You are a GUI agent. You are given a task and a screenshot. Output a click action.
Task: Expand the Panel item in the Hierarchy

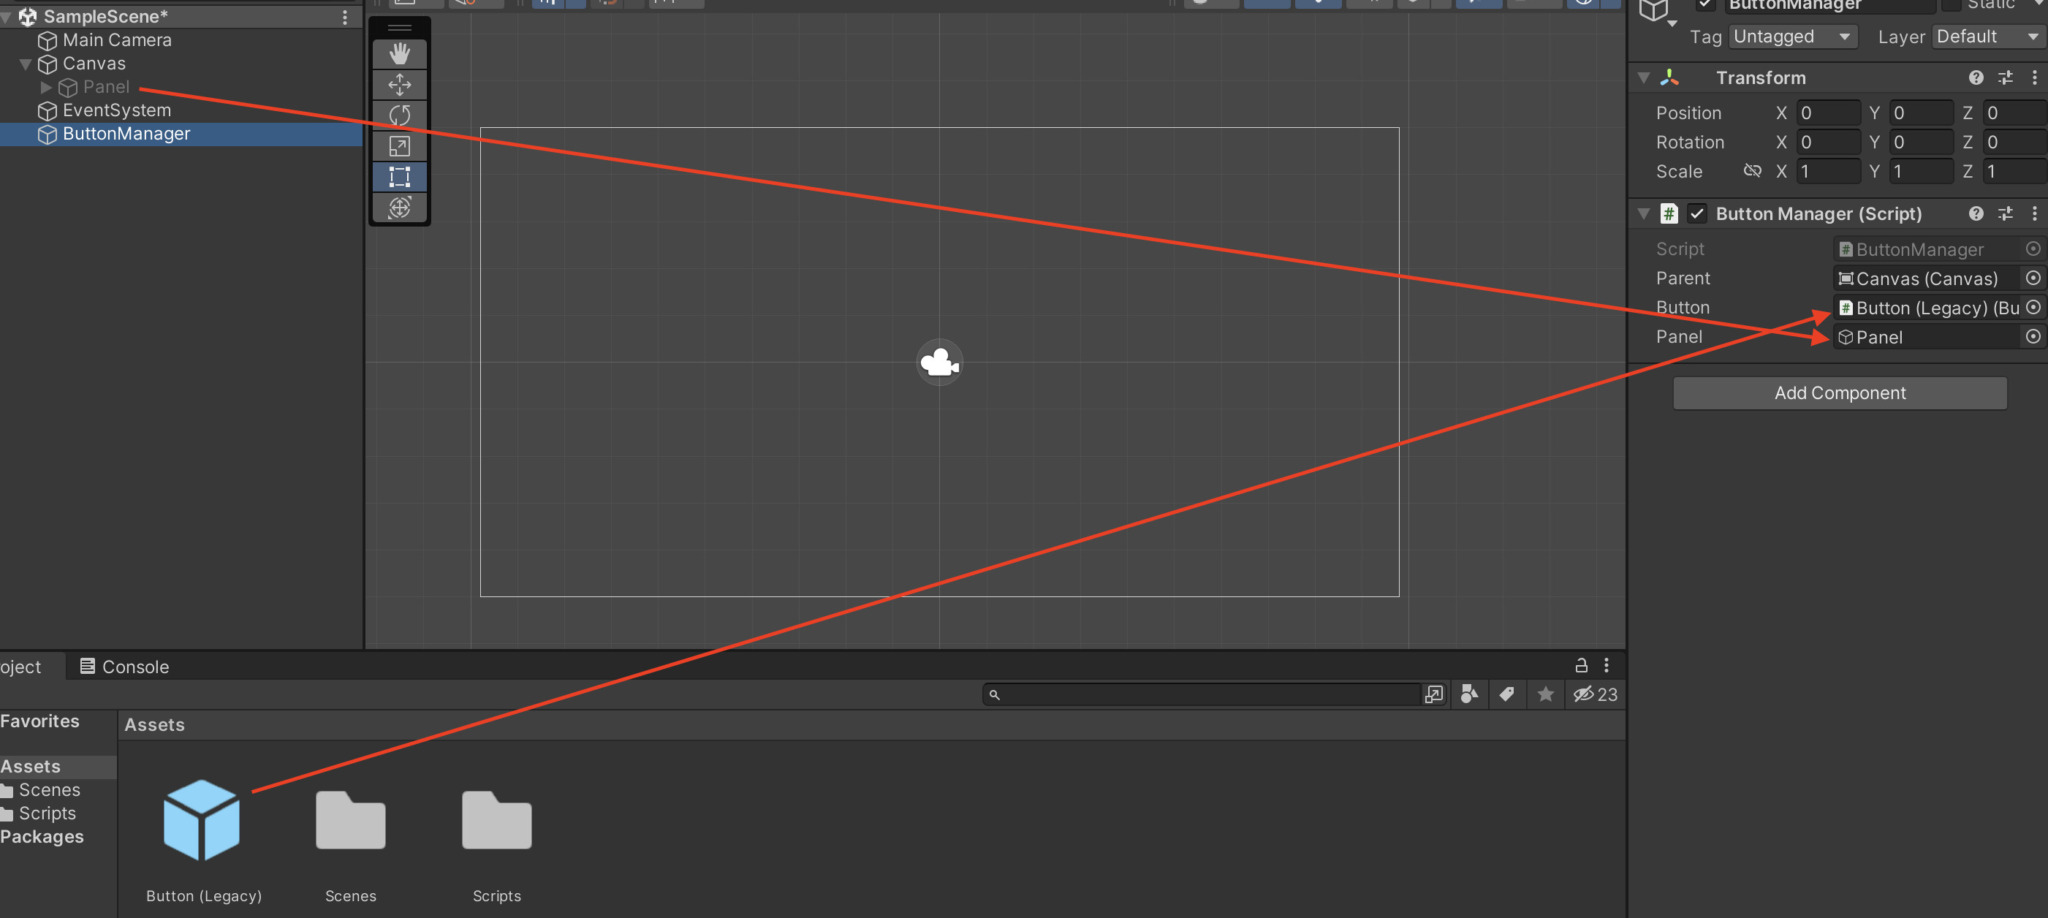[45, 87]
